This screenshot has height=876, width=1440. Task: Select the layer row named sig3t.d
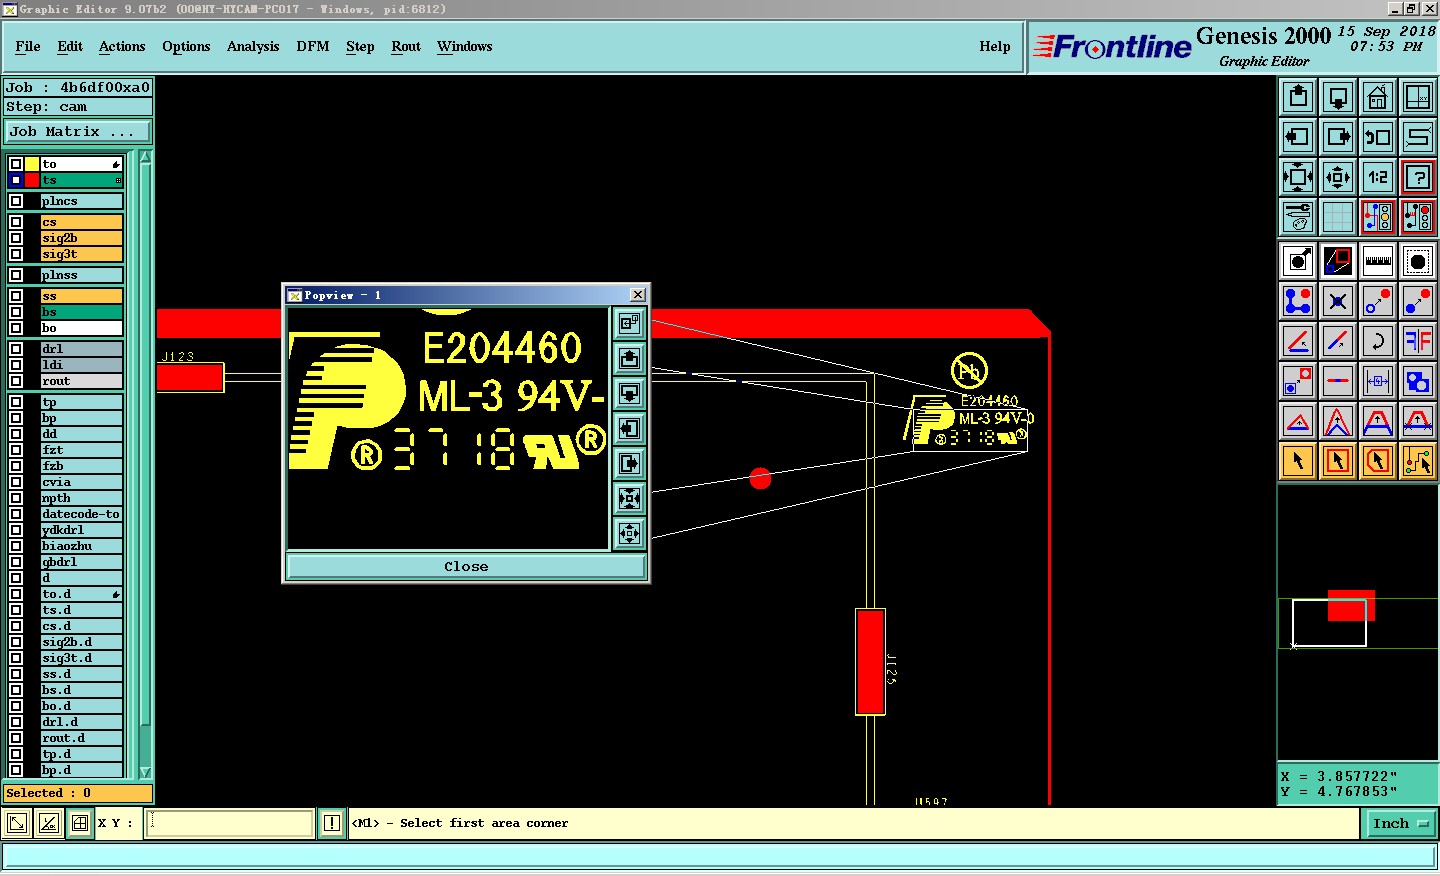point(81,658)
